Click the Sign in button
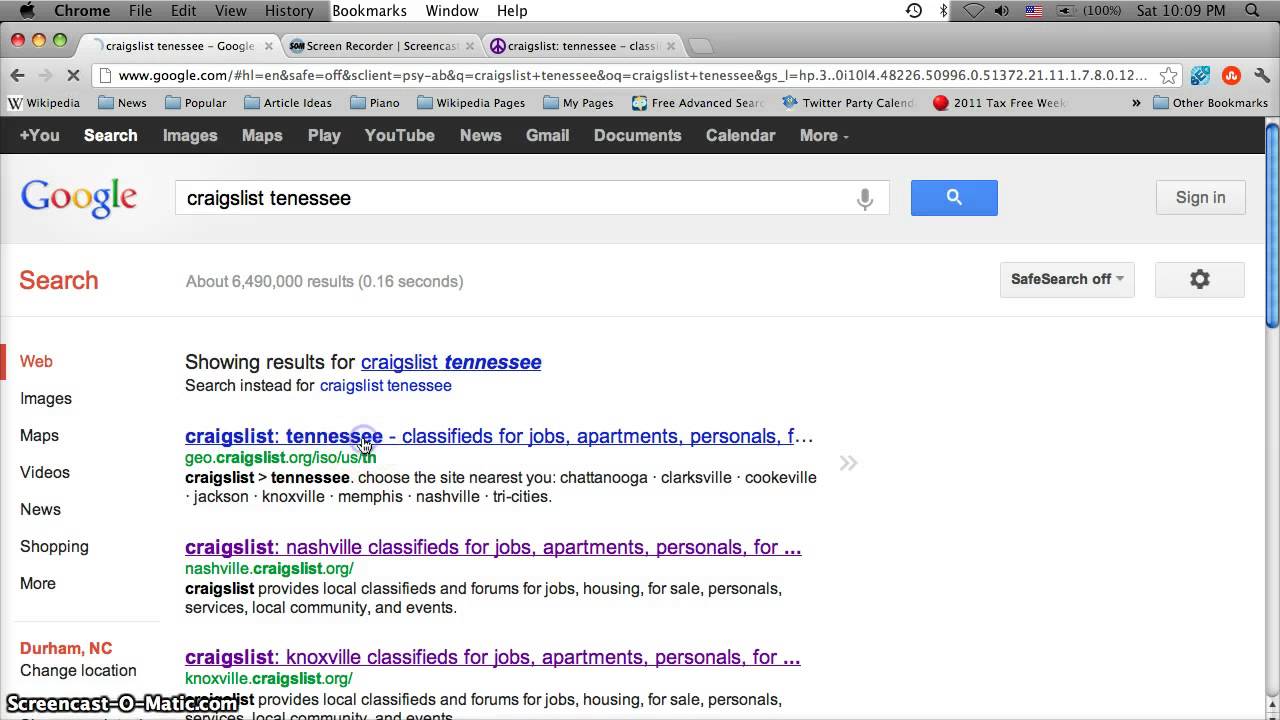 tap(1200, 198)
